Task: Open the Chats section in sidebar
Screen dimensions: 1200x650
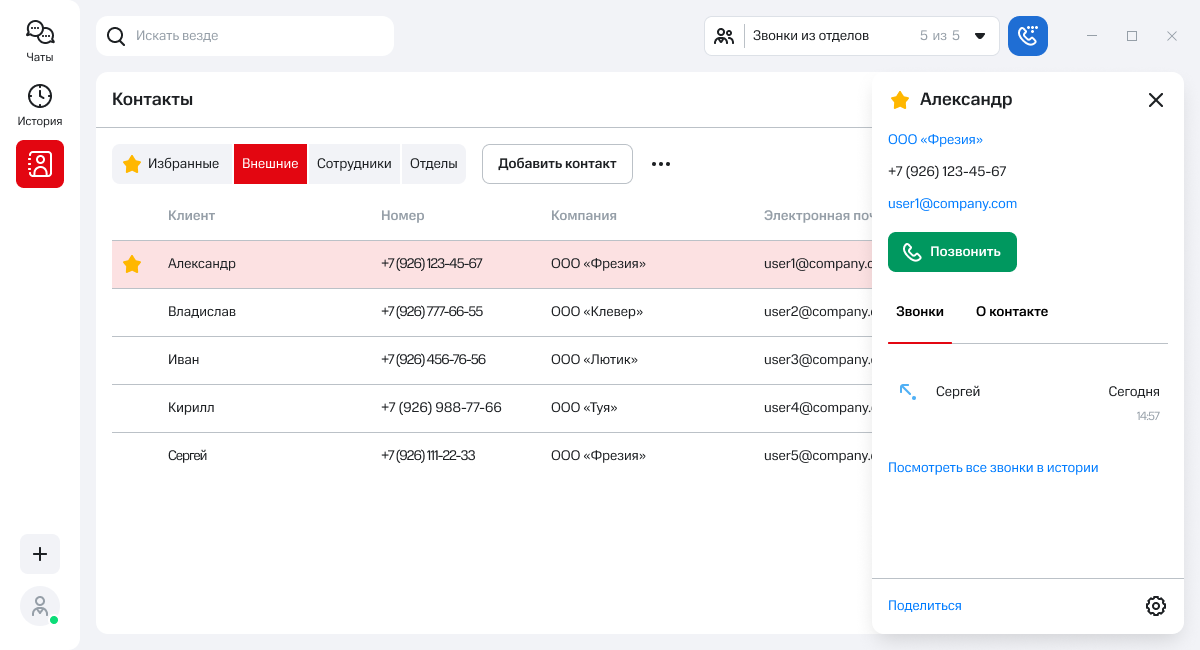Action: tap(40, 42)
